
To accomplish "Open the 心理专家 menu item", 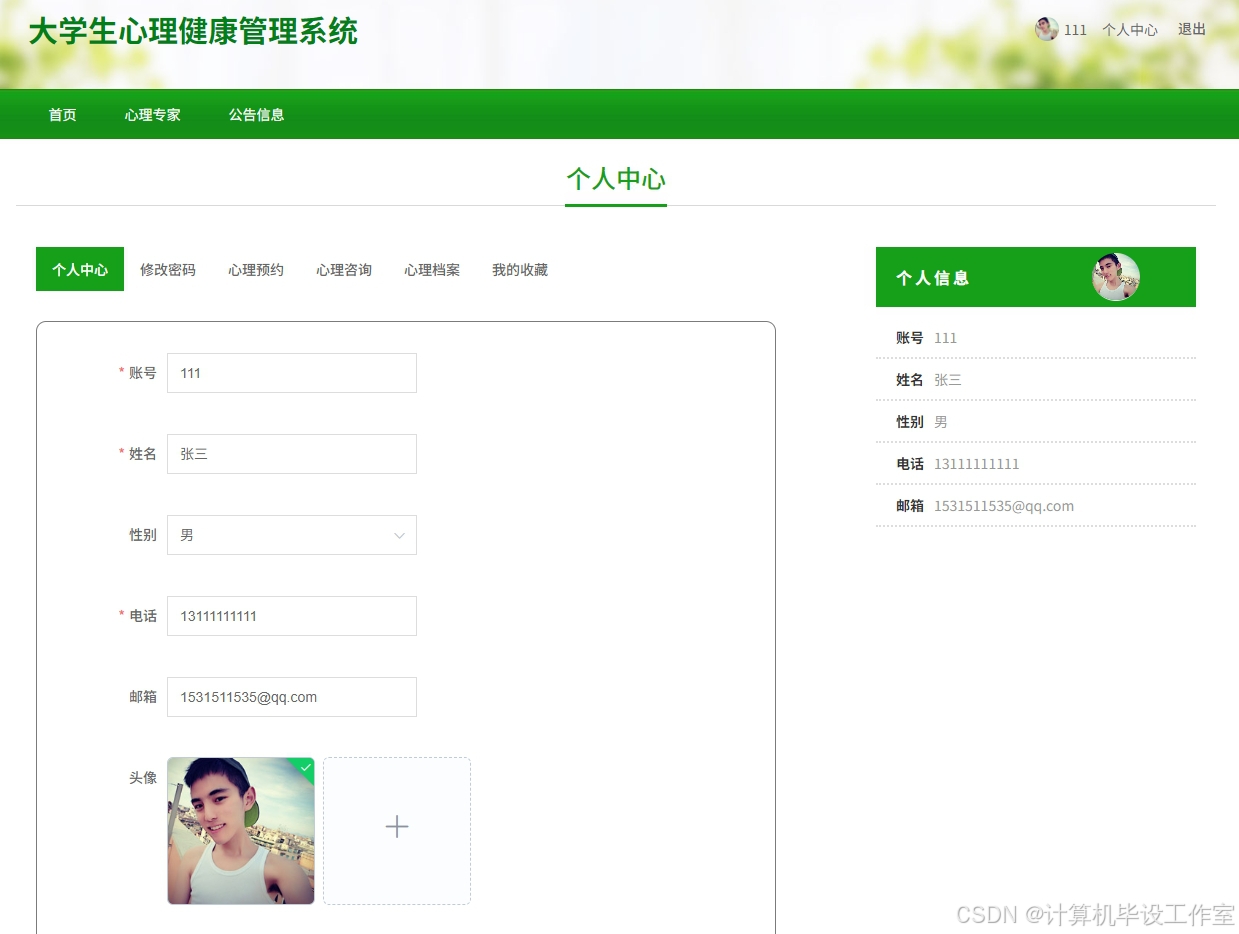I will click(x=152, y=114).
